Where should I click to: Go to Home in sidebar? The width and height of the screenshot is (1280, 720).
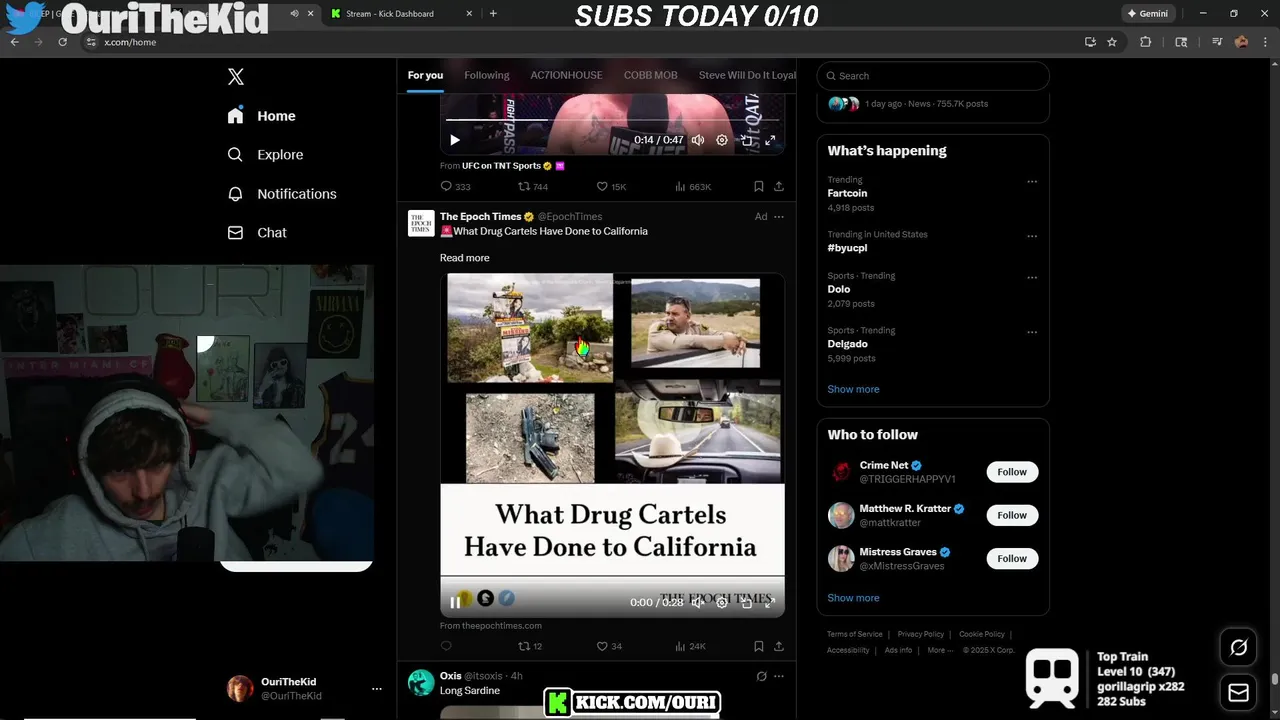[261, 116]
